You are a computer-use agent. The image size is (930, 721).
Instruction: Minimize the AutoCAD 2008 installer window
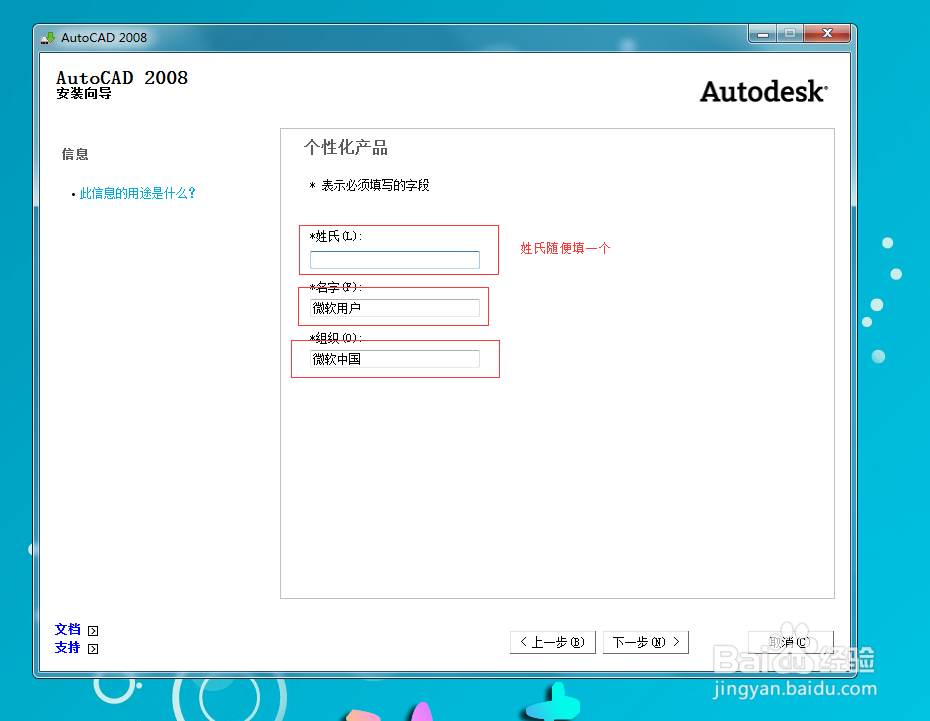pos(763,34)
